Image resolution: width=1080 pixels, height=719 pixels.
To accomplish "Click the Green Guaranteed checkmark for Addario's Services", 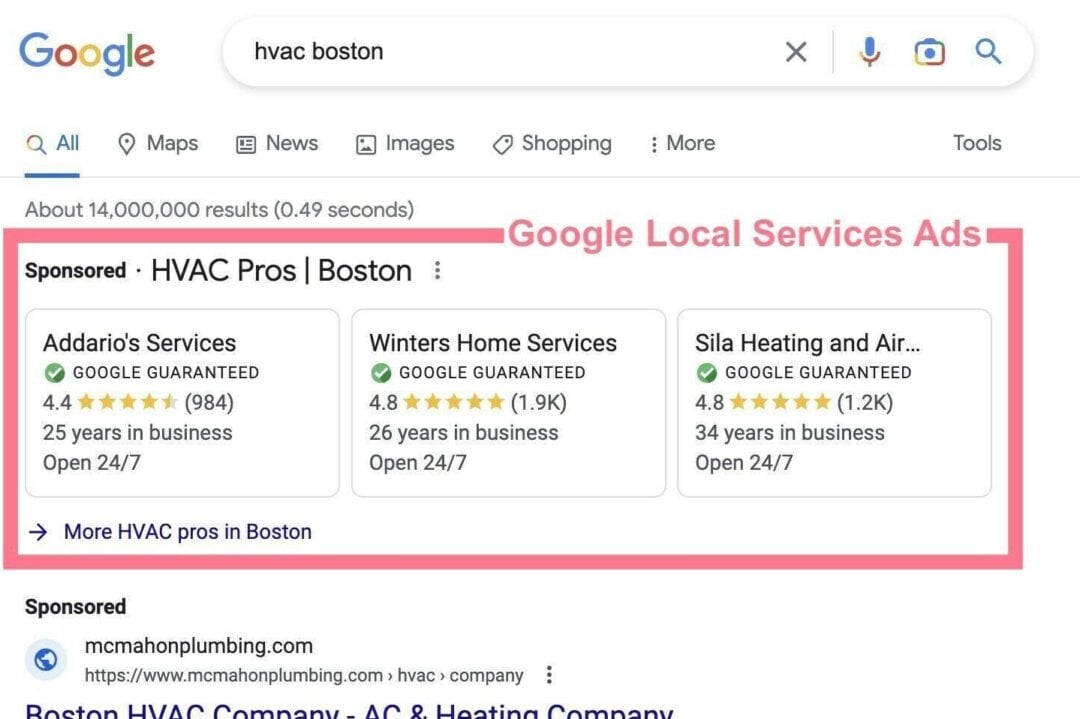I will click(54, 372).
